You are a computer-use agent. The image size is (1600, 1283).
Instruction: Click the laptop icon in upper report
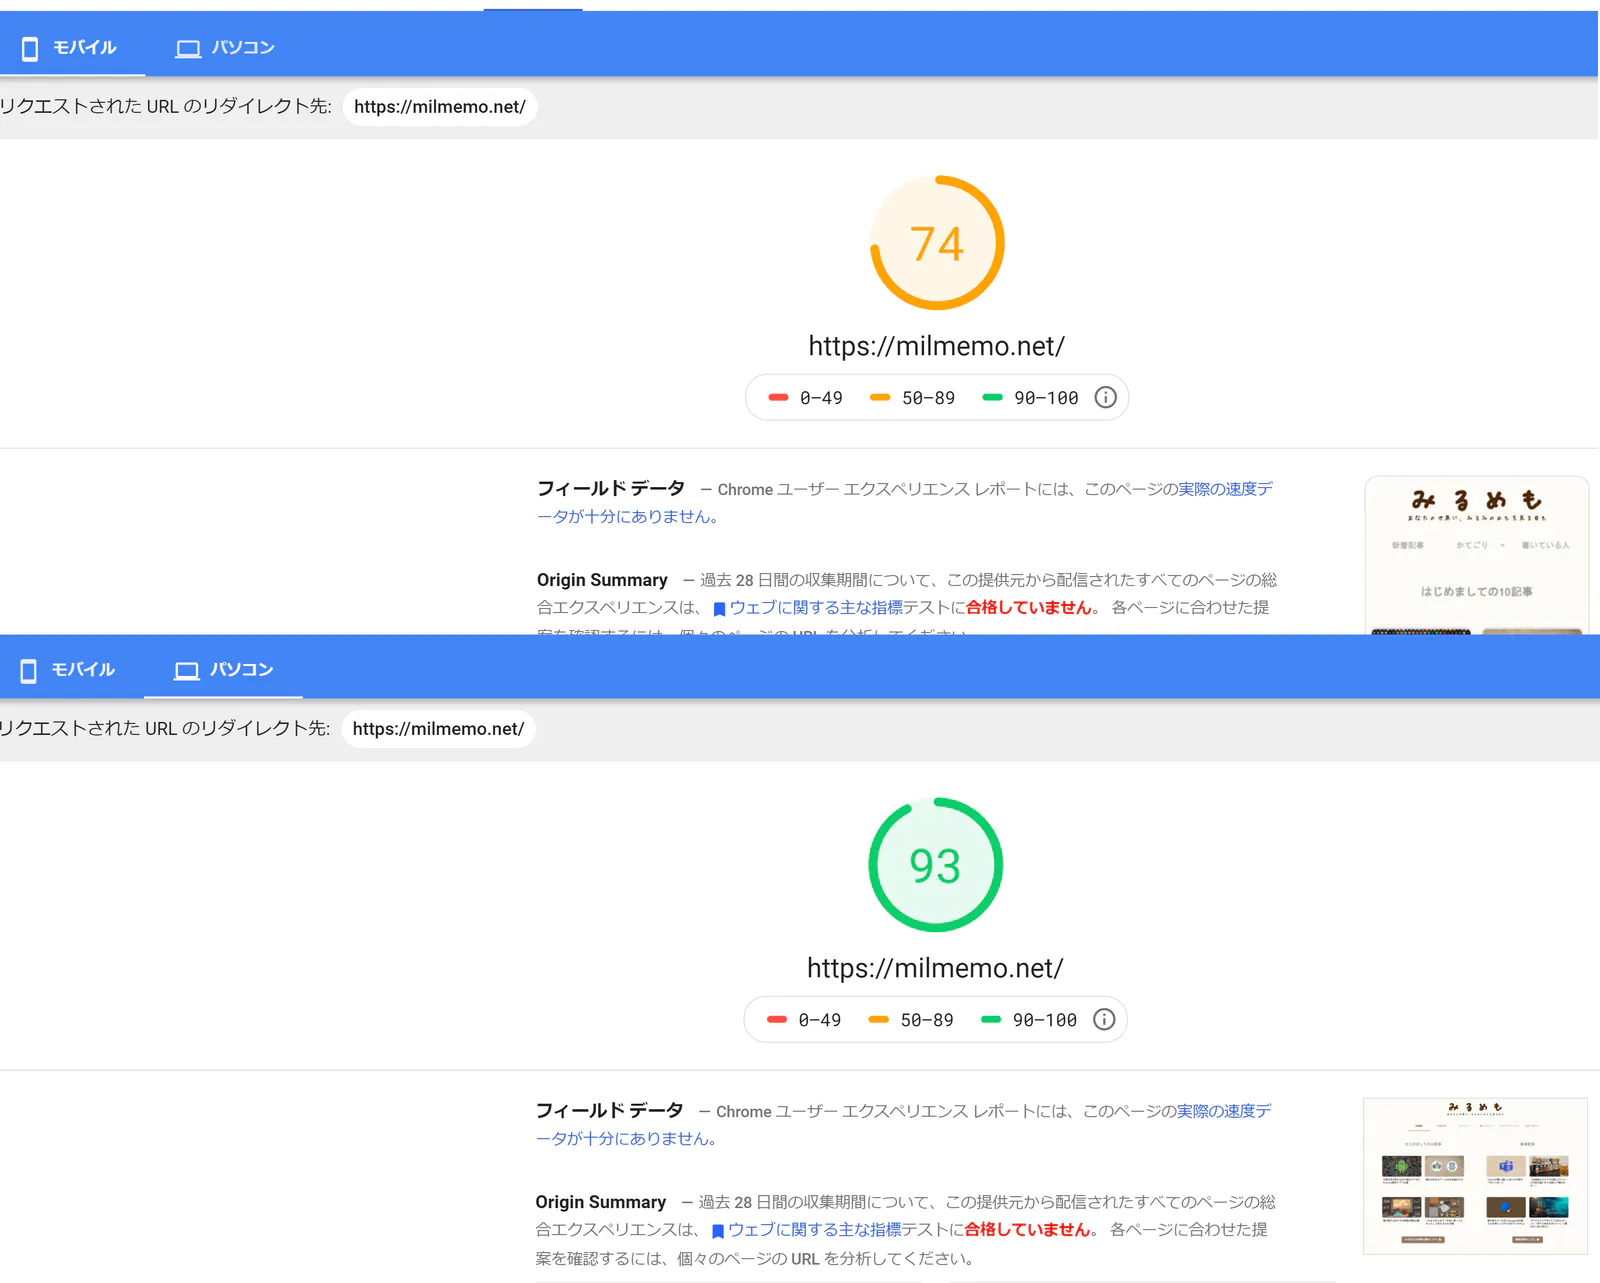click(x=188, y=49)
